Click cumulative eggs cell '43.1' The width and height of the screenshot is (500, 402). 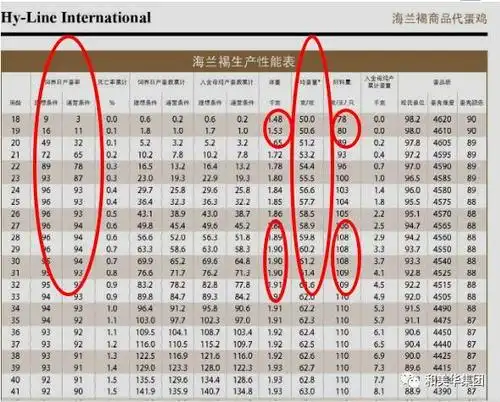[145, 214]
